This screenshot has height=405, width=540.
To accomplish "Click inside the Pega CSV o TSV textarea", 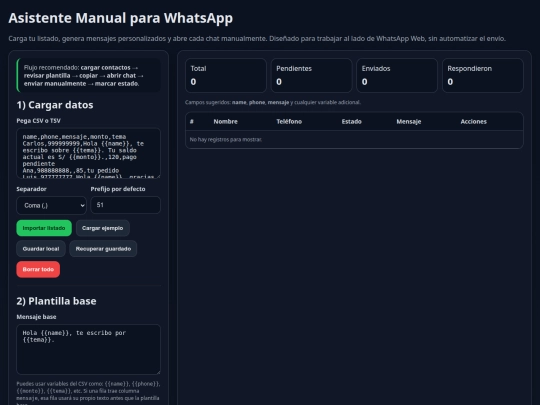I will pos(88,153).
